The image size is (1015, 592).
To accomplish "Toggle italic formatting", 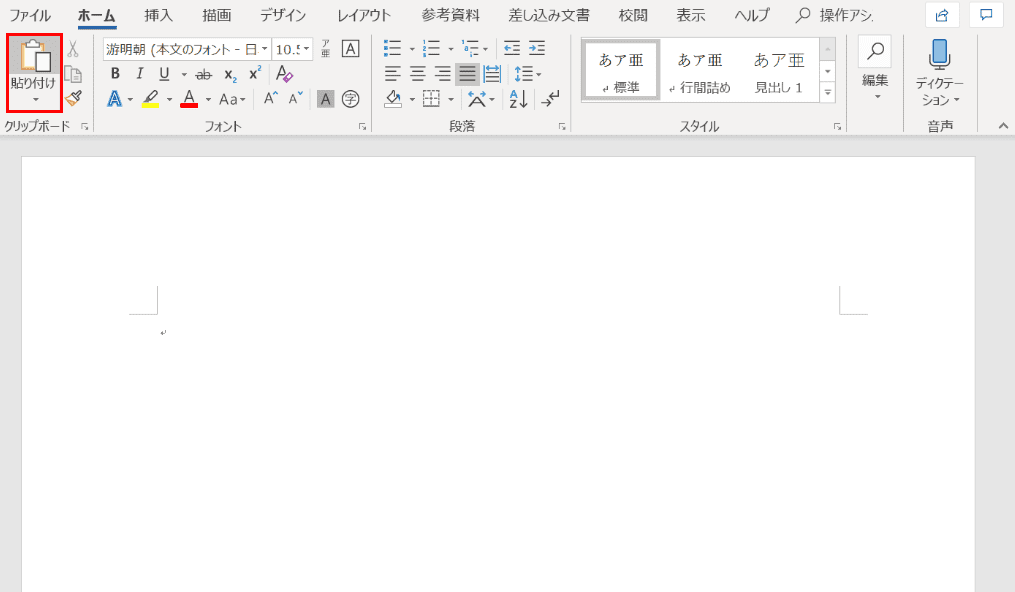I will pos(139,74).
